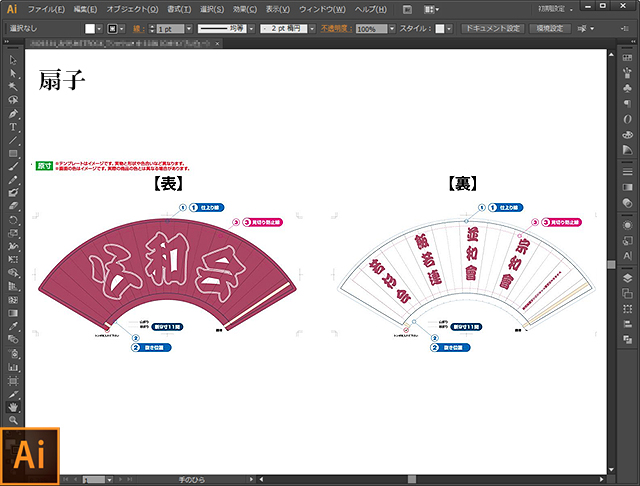640x486 pixels.
Task: Select the Magic Wand tool
Action: coord(13,87)
